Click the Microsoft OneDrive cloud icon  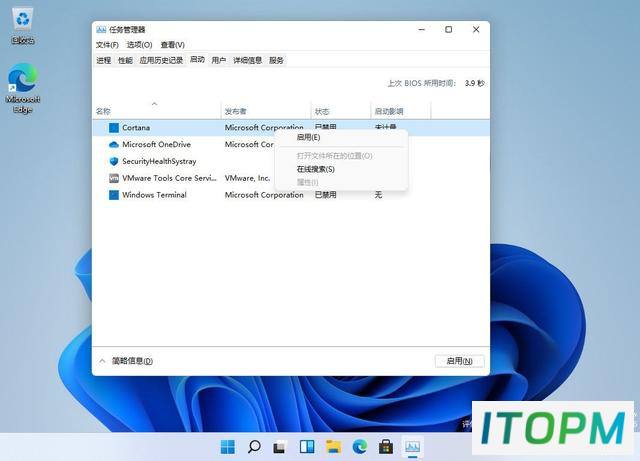[x=114, y=145]
